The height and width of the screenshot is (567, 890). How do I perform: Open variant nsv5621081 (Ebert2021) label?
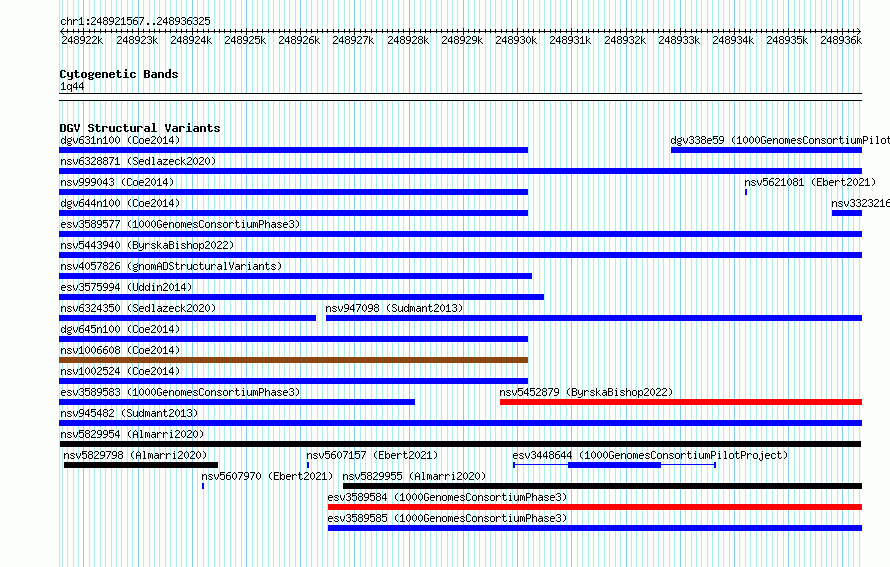coord(810,182)
